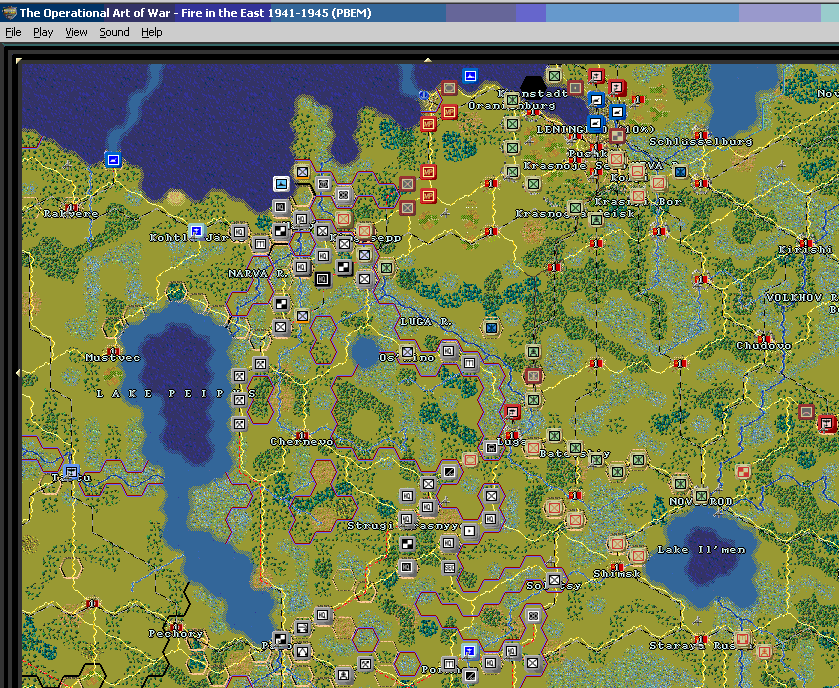Select the black-bordered HQ counter near Narva R.
Screen dimensions: 840x688
[322, 279]
